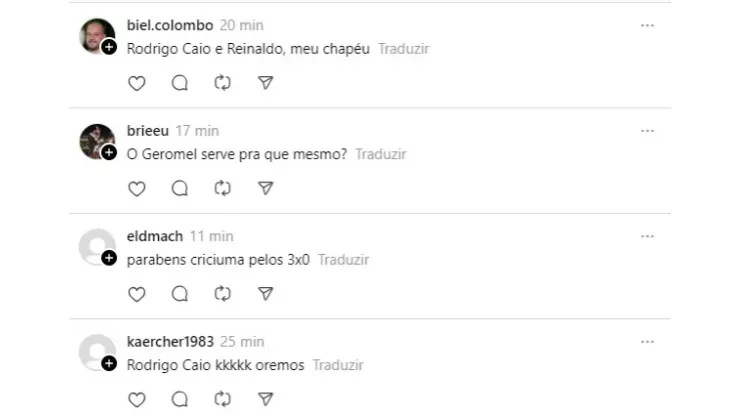Translate biel.colombo's post with Traduzir
Screen dimensions: 740x416
[x=405, y=49]
